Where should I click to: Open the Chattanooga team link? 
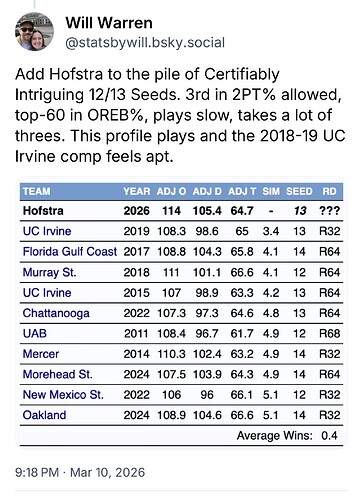(x=56, y=313)
